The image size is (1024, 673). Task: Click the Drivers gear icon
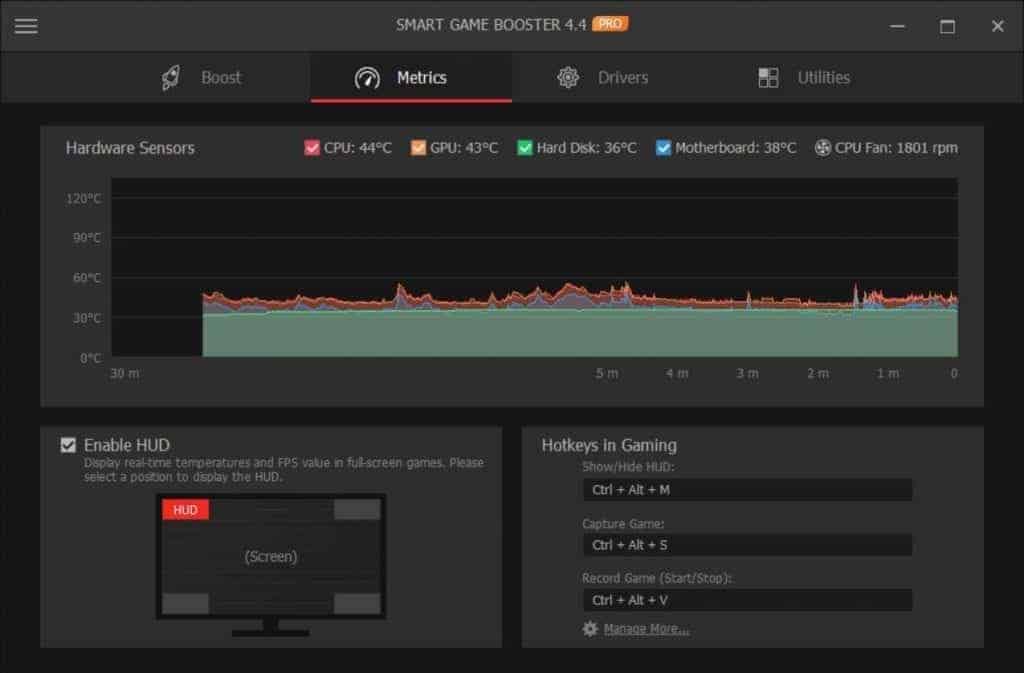pos(570,76)
